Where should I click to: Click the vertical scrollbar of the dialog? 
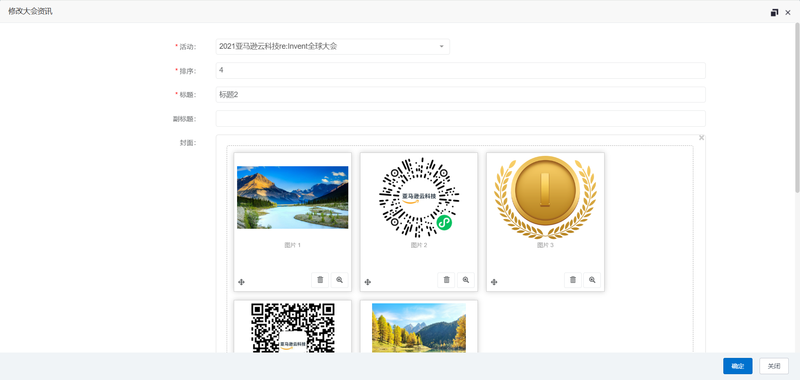click(x=796, y=108)
